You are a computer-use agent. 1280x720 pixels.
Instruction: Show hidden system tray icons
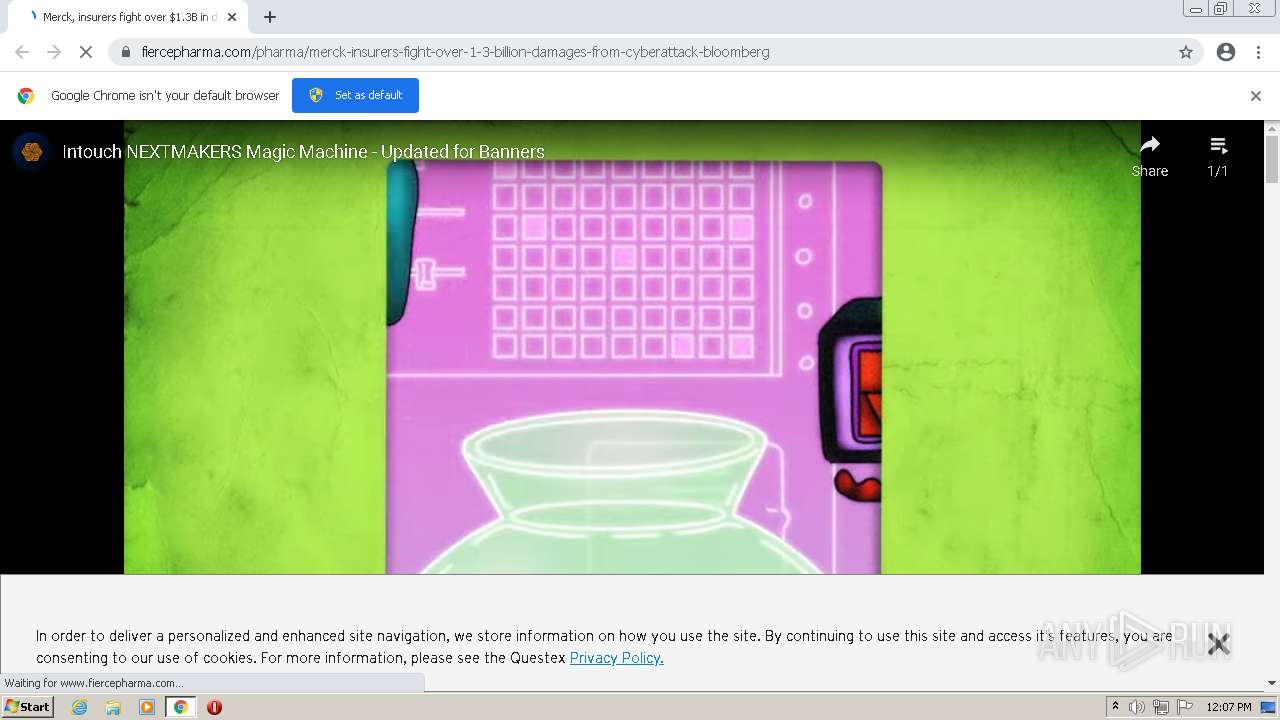[x=1115, y=707]
